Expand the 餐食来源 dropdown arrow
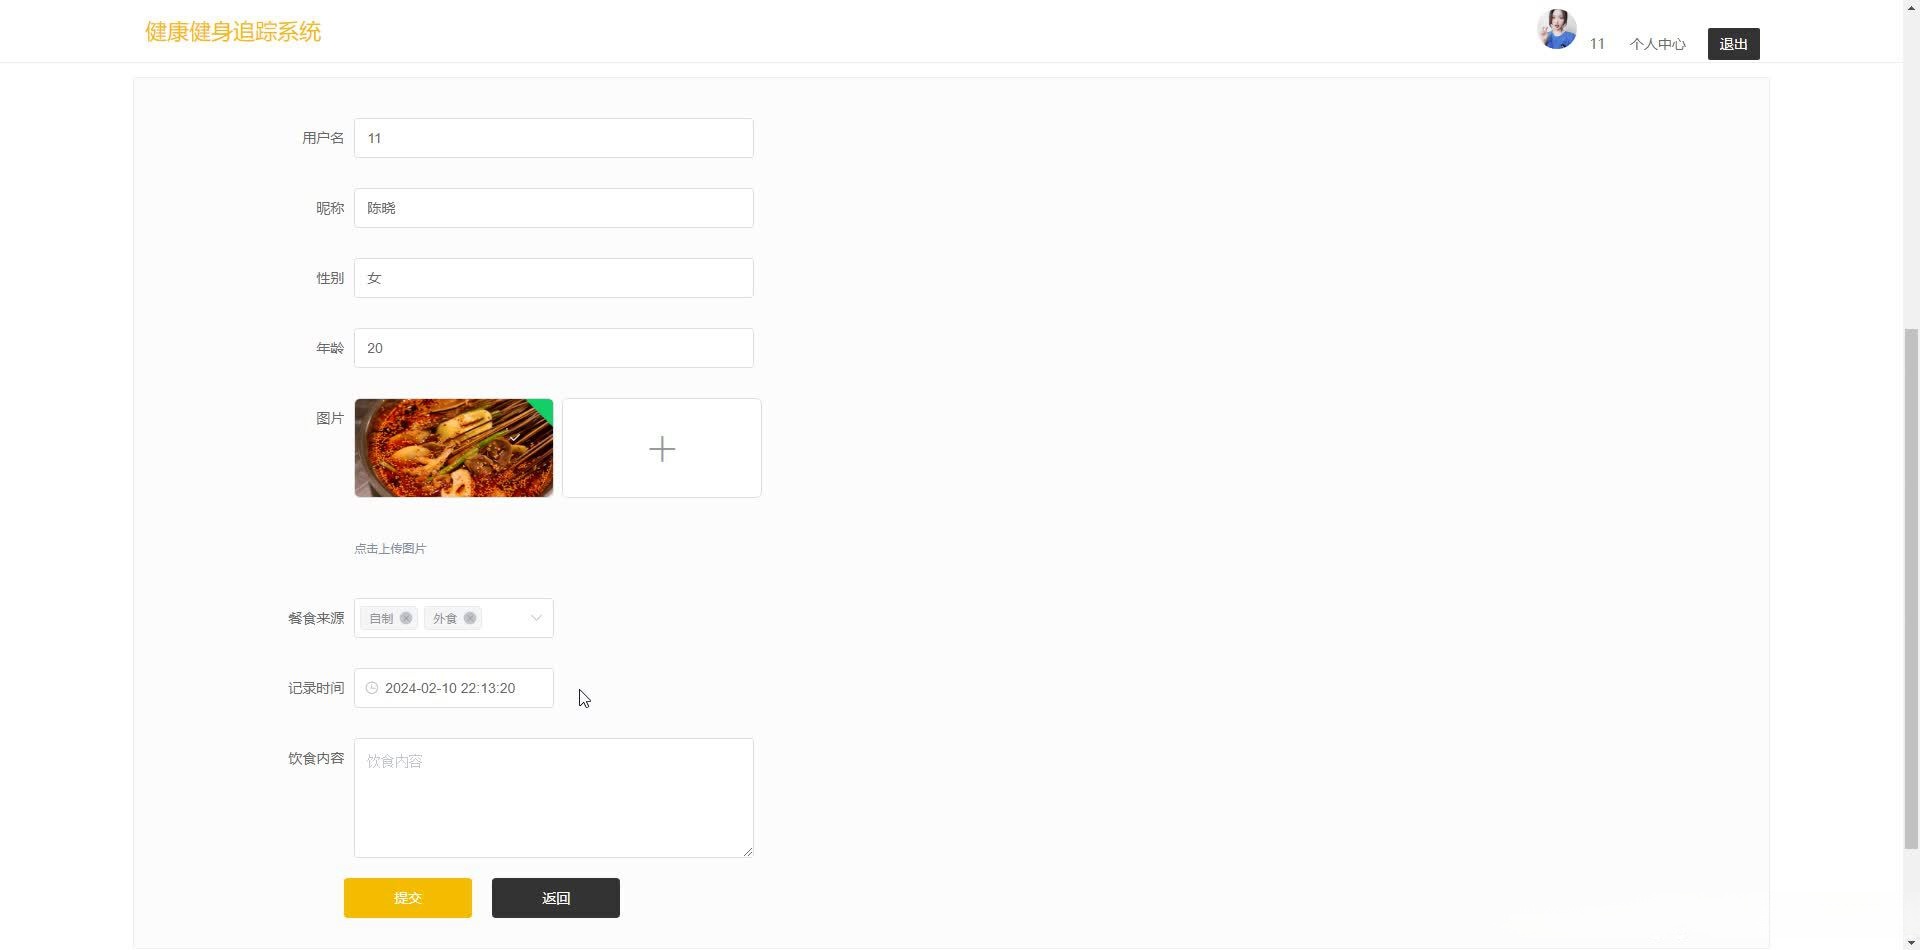 tap(536, 618)
